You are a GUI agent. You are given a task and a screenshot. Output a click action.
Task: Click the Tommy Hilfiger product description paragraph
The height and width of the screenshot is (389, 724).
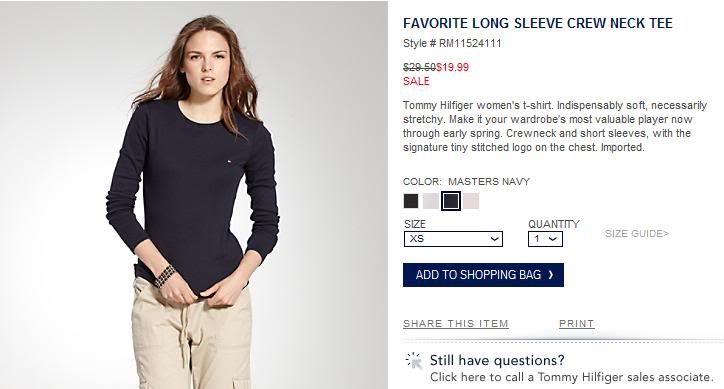555,126
